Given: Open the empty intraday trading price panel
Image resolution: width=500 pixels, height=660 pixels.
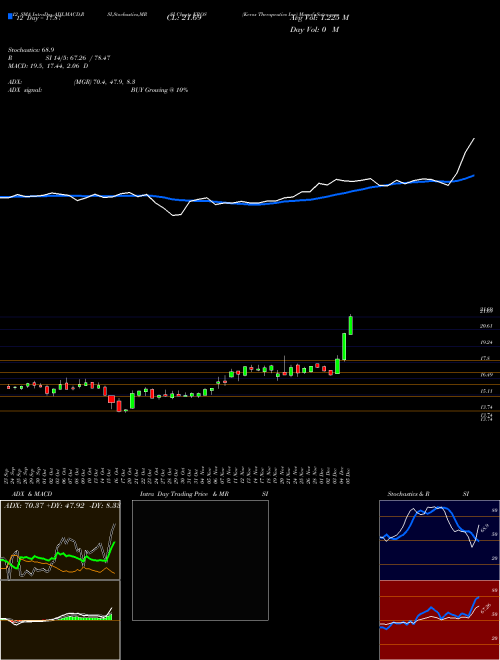Looking at the screenshot, I should (200, 560).
